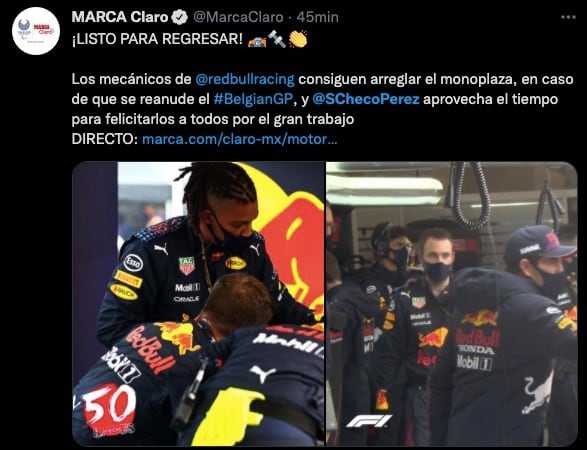Open the #BelgianGP hashtag
Viewport: 587px width, 450px height.
tap(253, 99)
